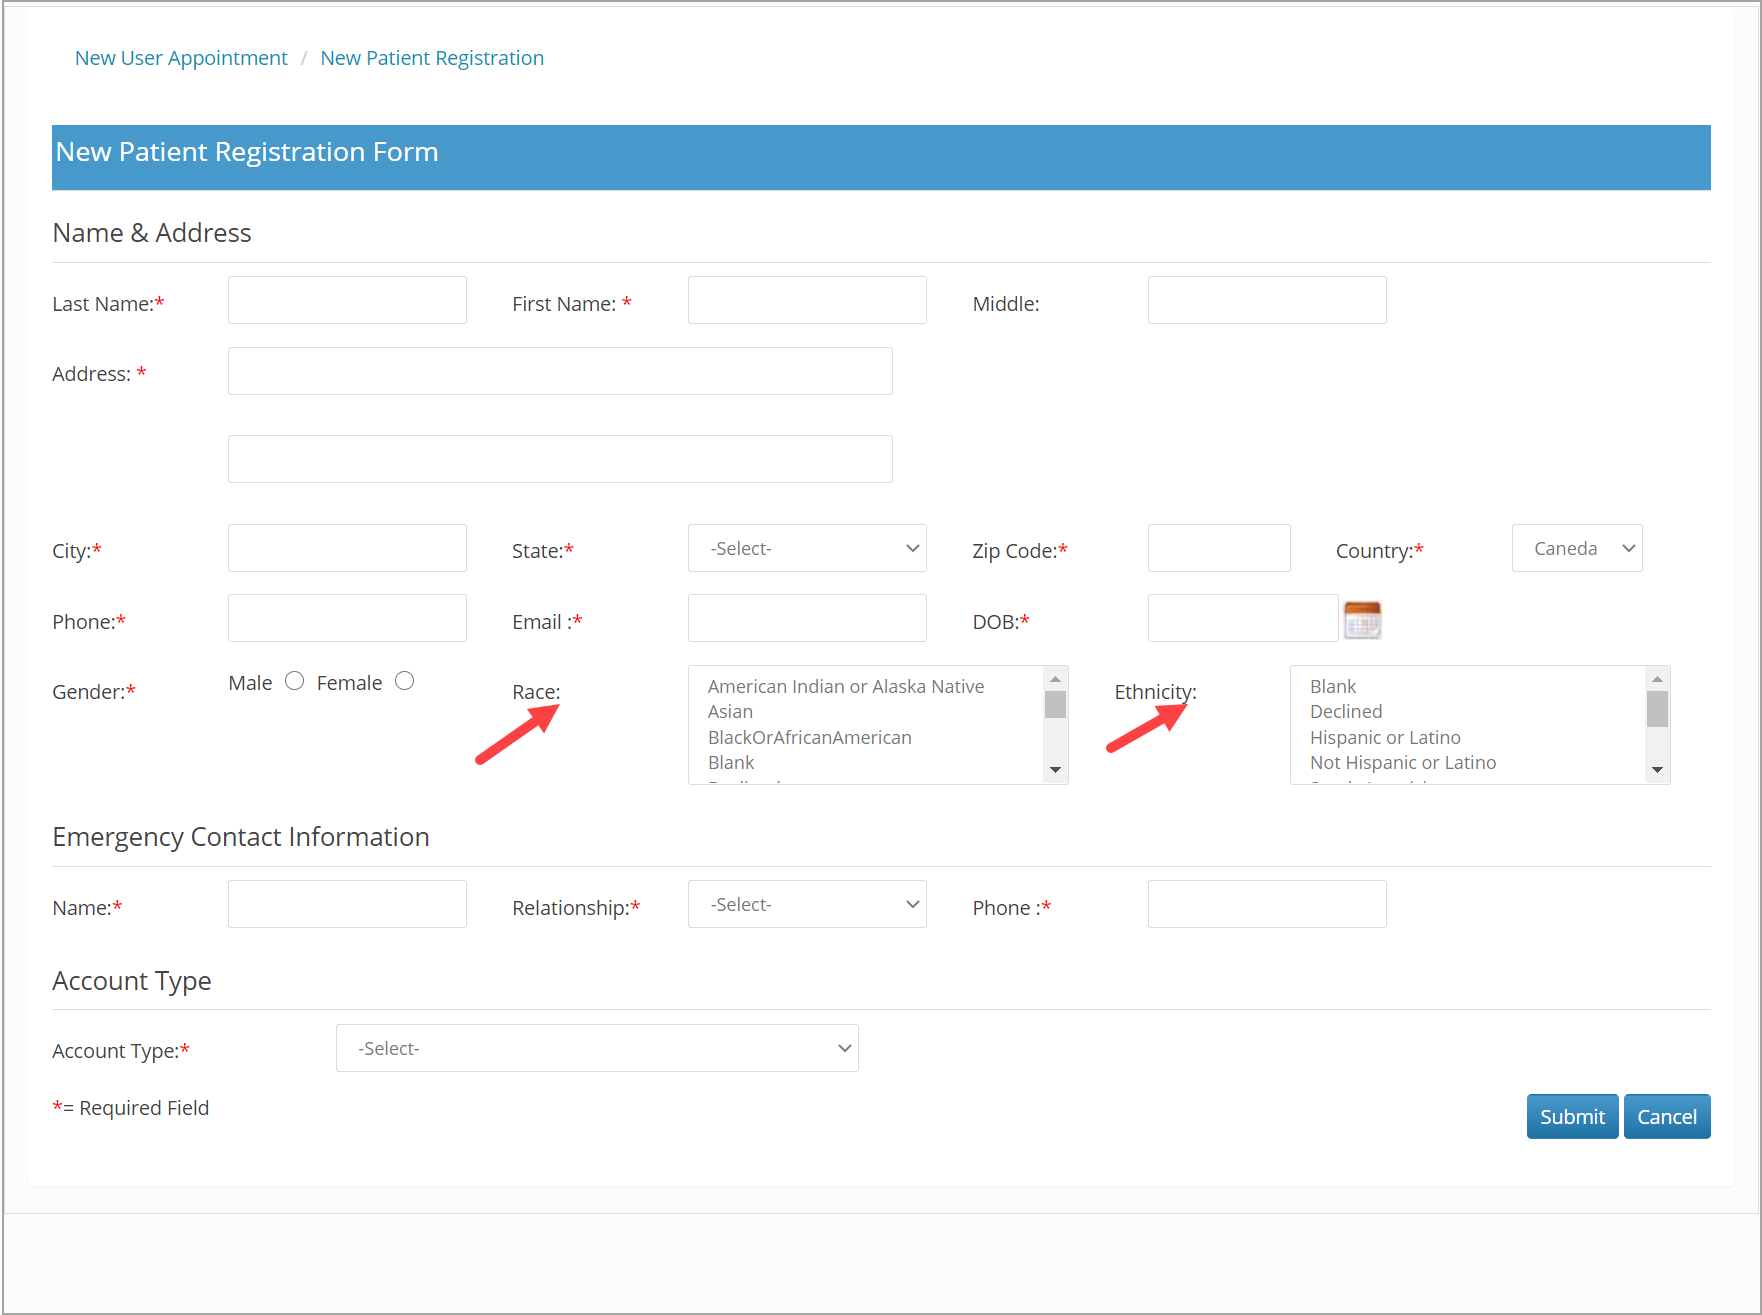This screenshot has height=1315, width=1762.
Task: Click the Race list scroll down arrow
Action: pyautogui.click(x=1055, y=770)
